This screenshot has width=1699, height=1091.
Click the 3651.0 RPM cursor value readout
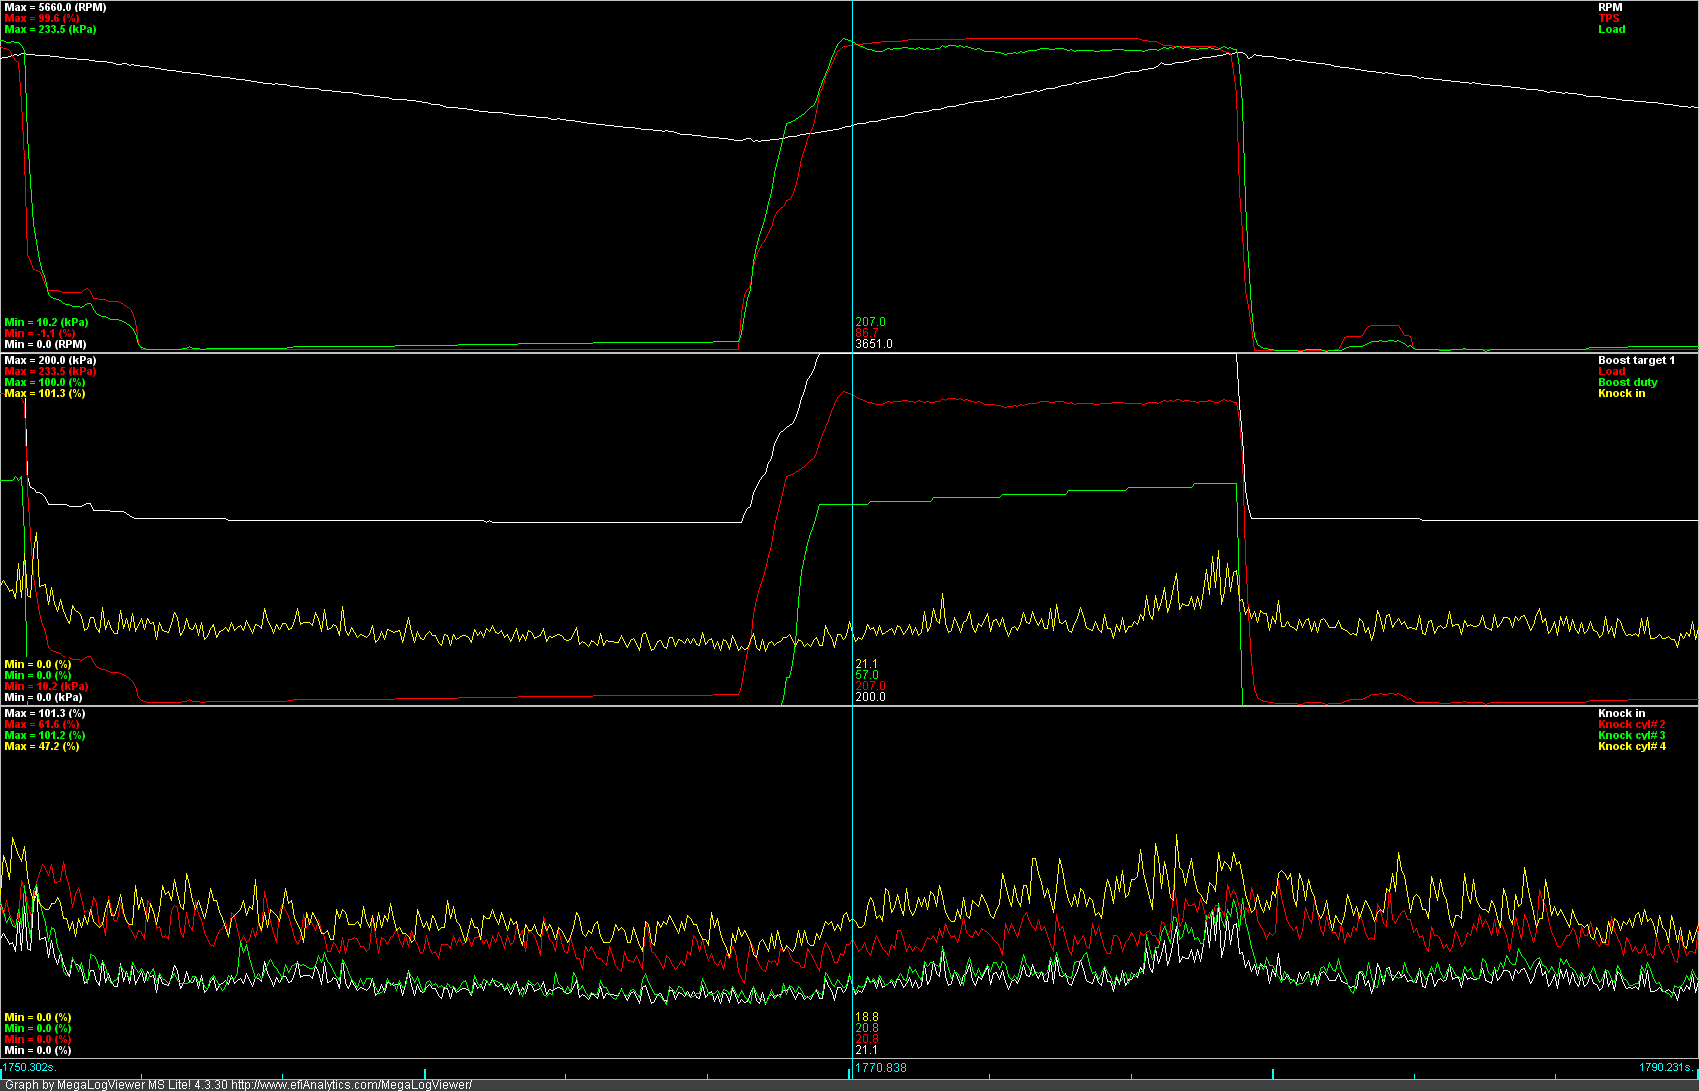[x=873, y=344]
